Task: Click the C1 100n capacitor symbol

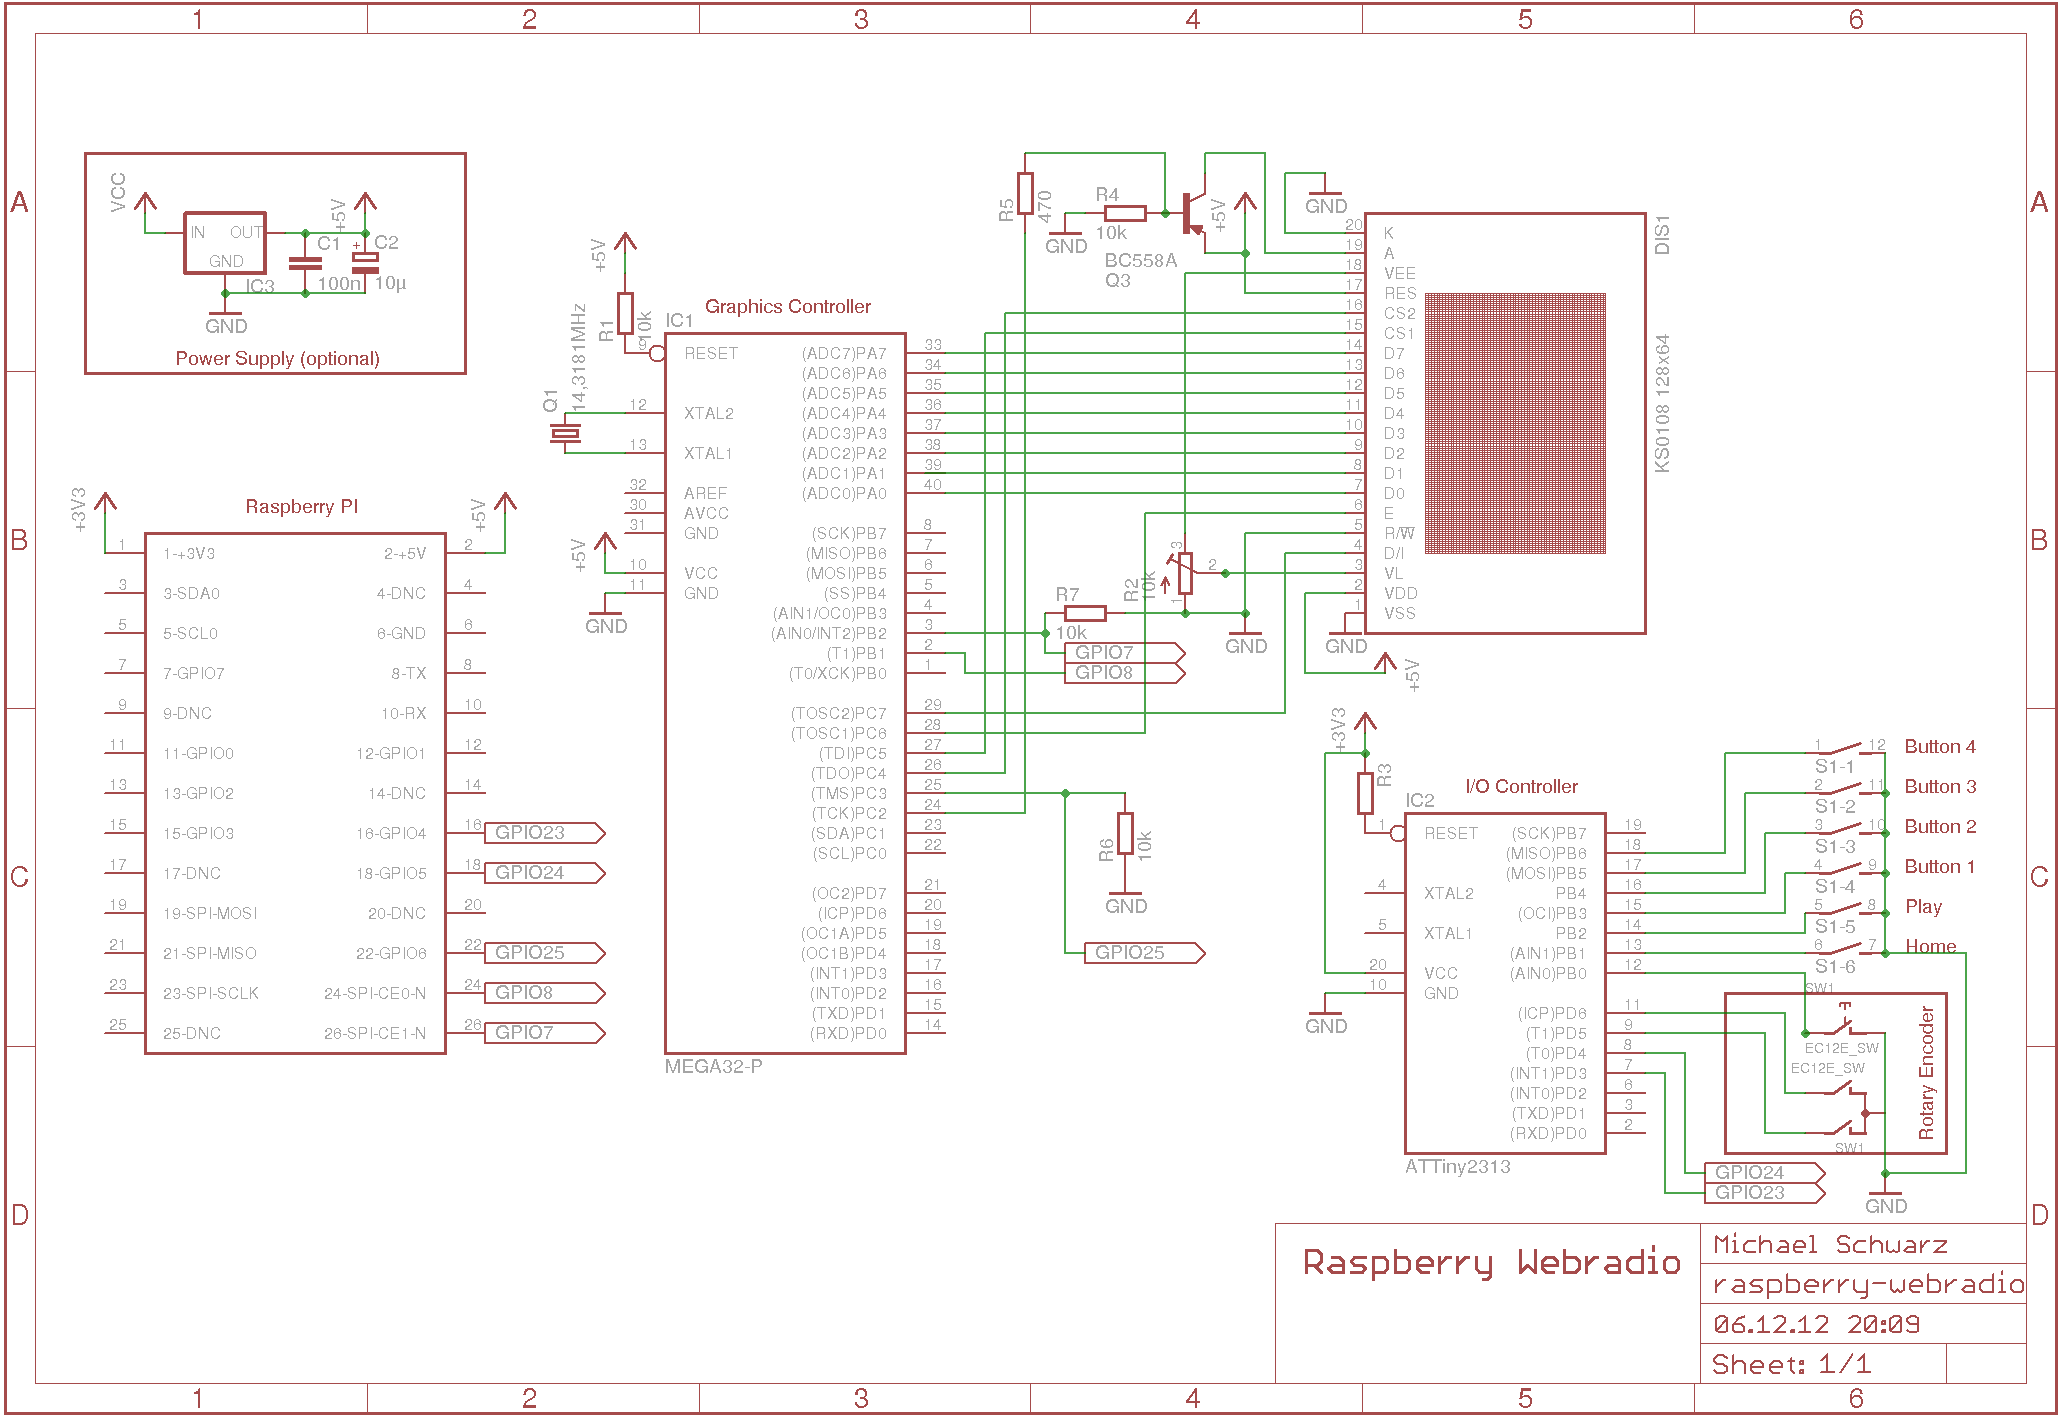Action: coord(305,263)
